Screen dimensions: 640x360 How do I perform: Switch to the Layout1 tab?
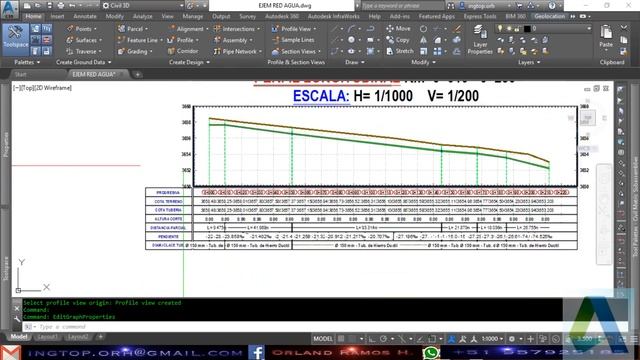(x=47, y=337)
